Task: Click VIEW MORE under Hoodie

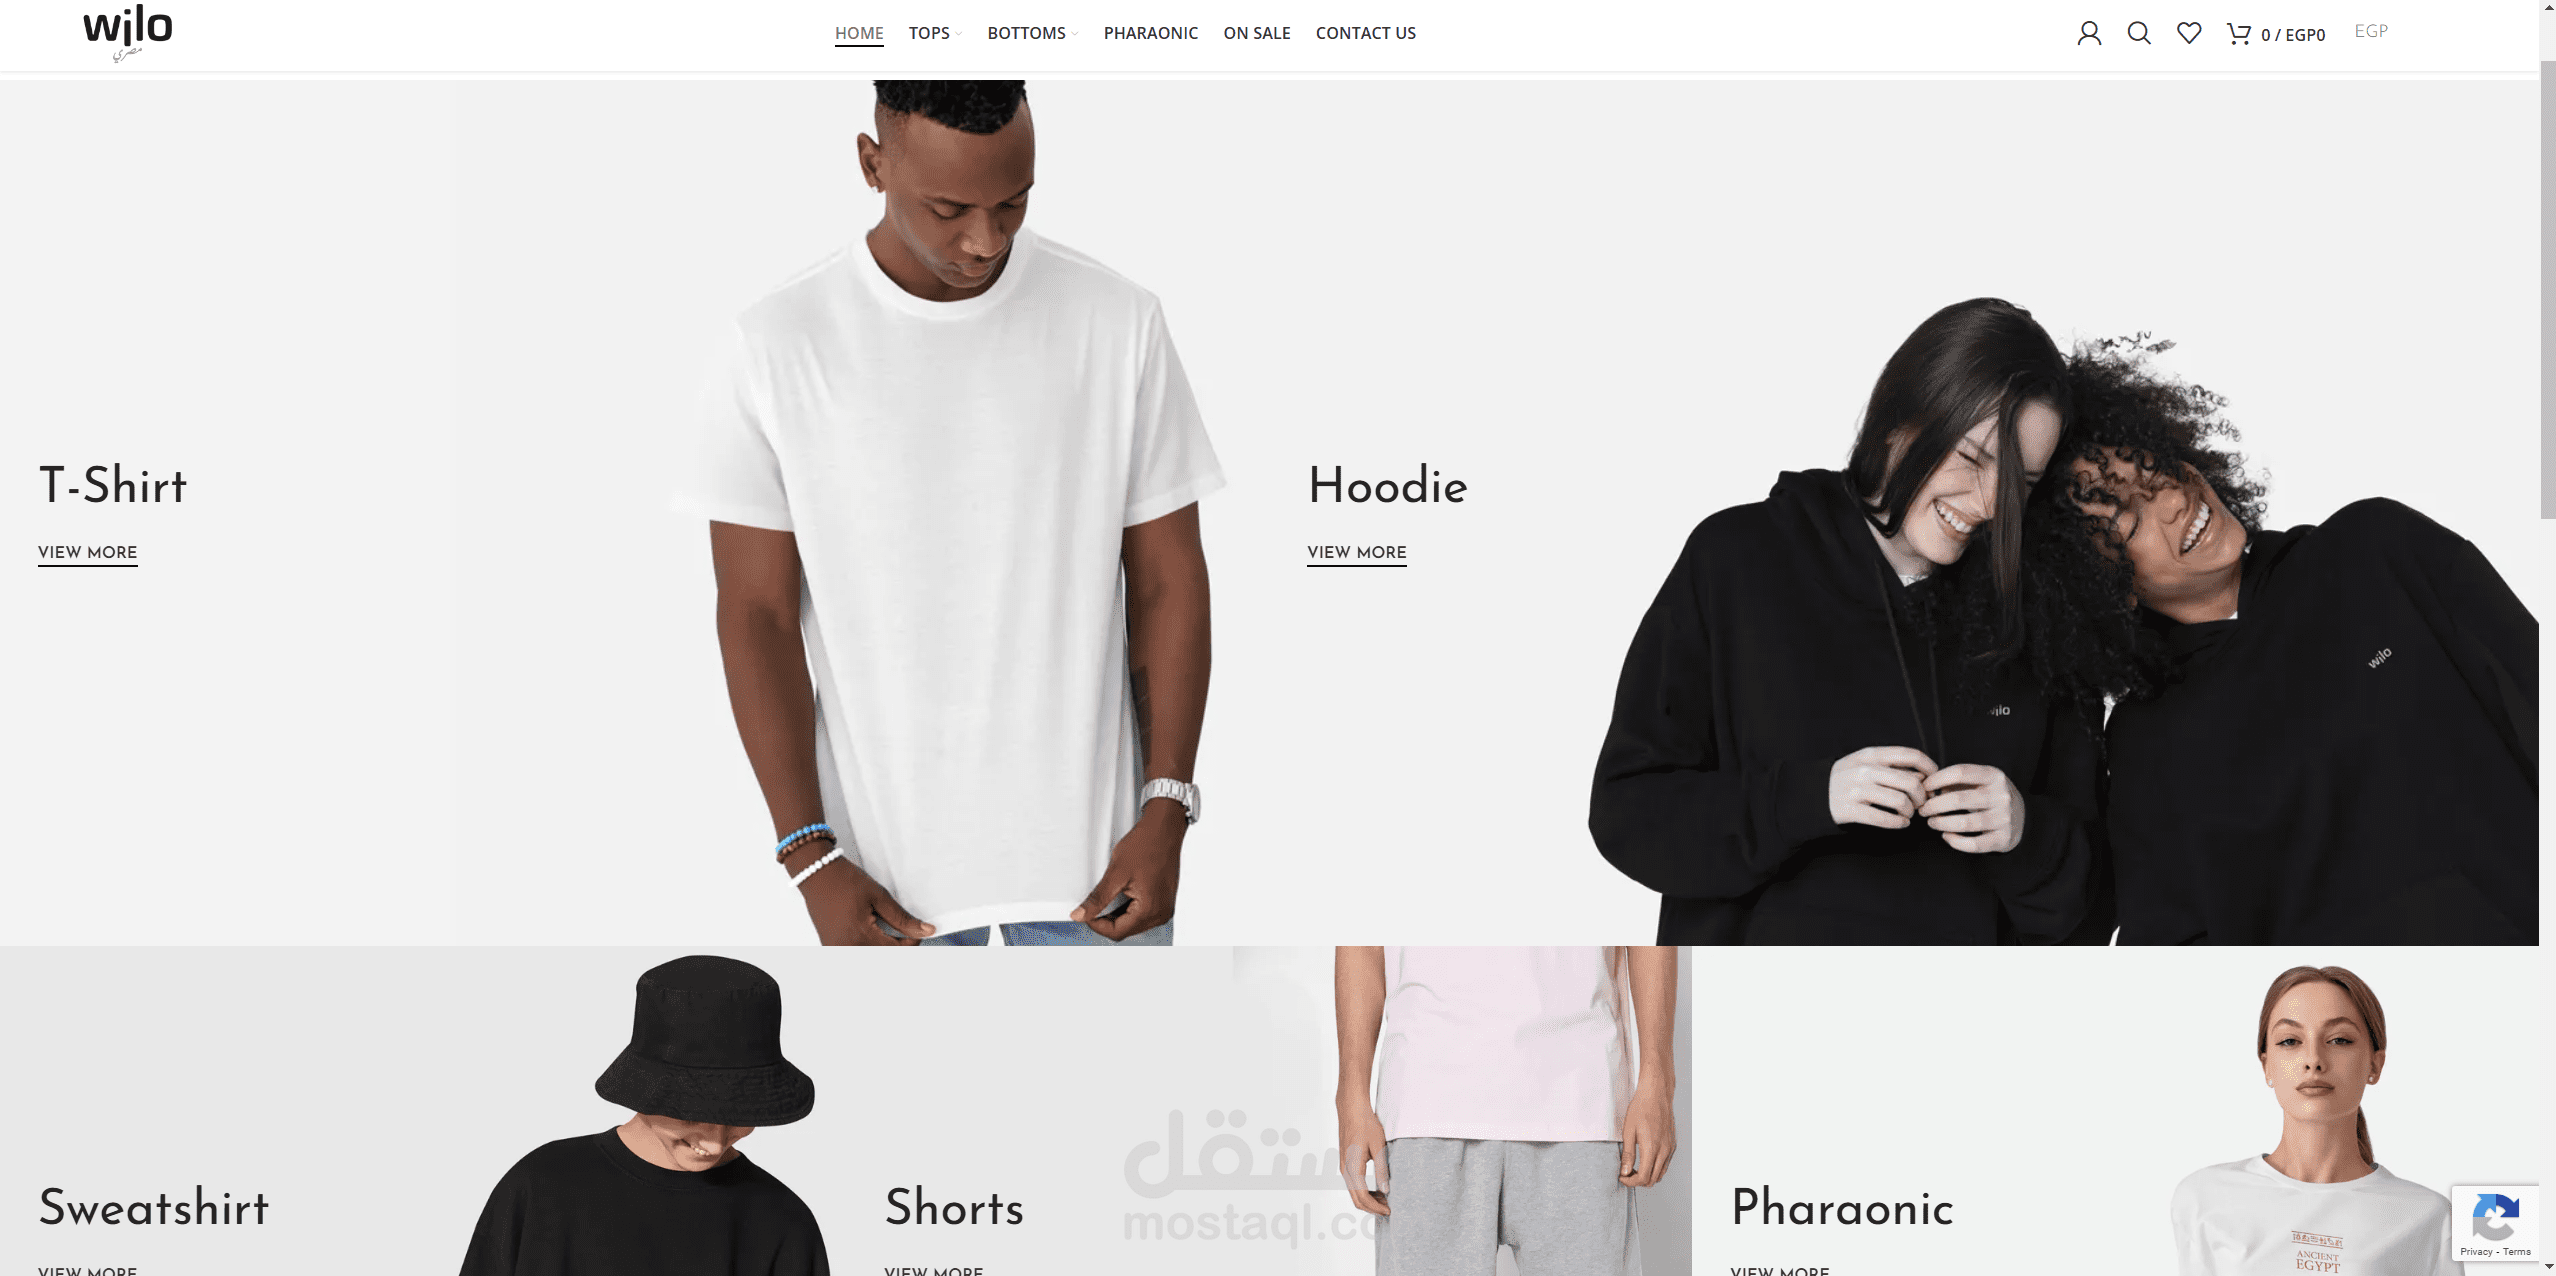Action: [1357, 553]
